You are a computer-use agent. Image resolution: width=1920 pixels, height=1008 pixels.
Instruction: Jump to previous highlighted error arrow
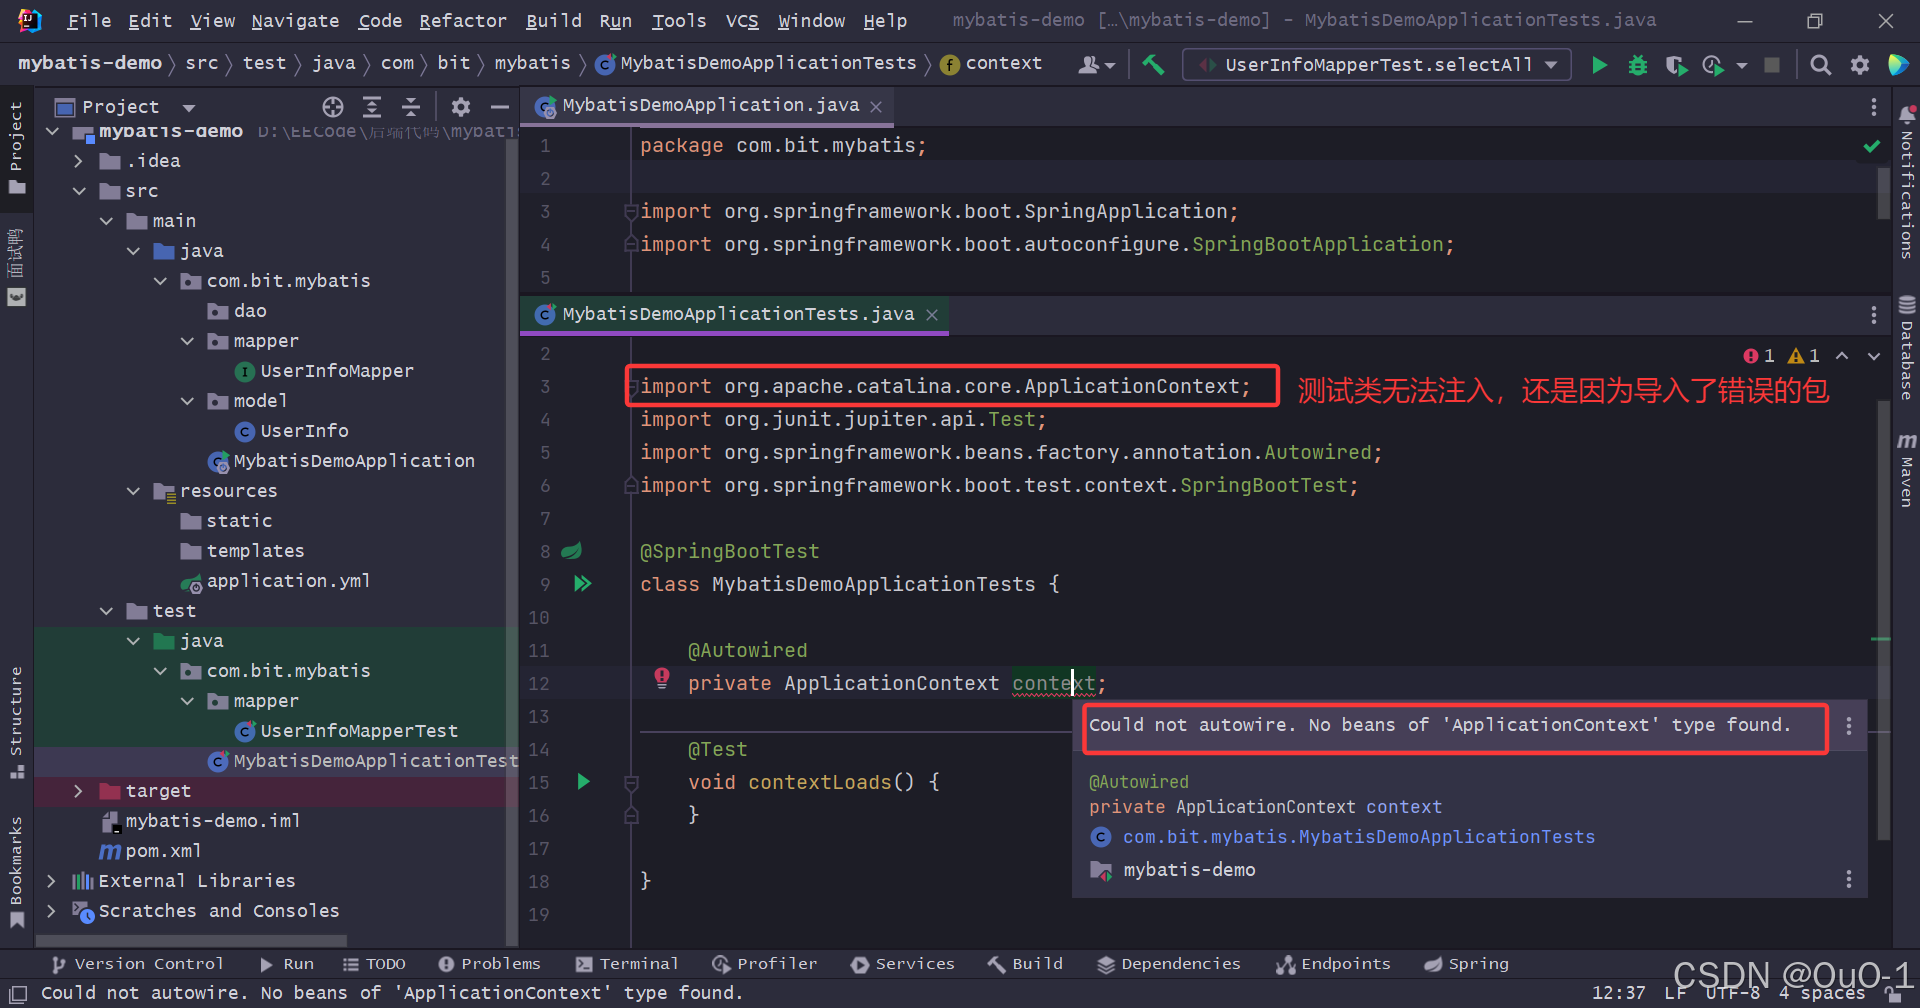point(1842,356)
